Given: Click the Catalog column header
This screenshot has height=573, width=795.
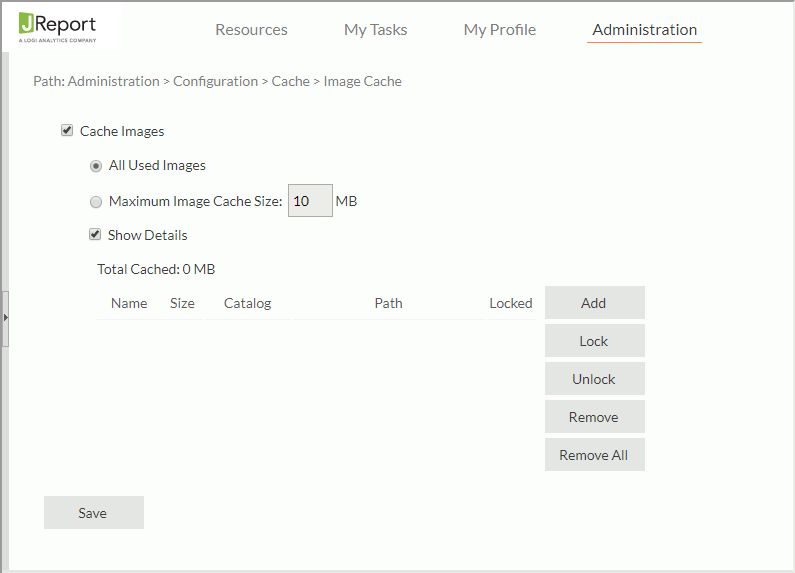Looking at the screenshot, I should click(x=247, y=303).
